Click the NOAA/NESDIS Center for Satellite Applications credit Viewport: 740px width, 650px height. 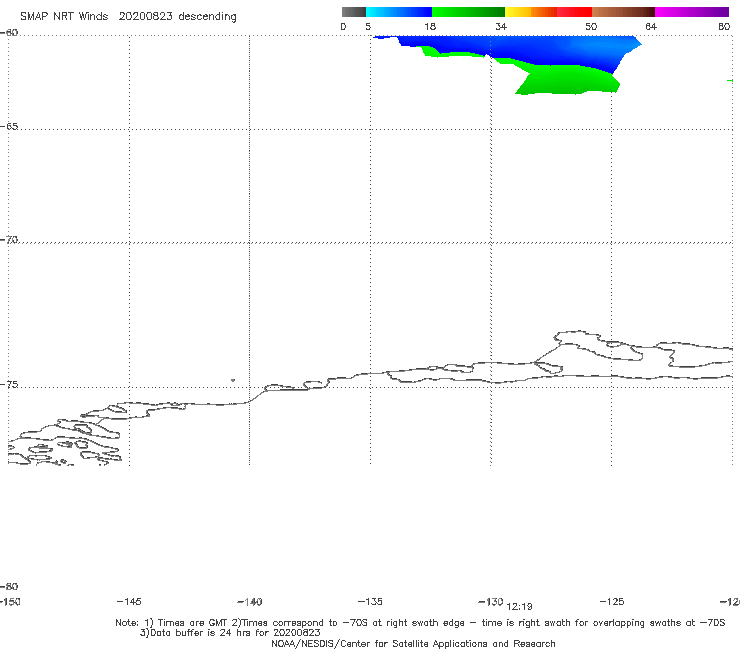click(x=413, y=643)
